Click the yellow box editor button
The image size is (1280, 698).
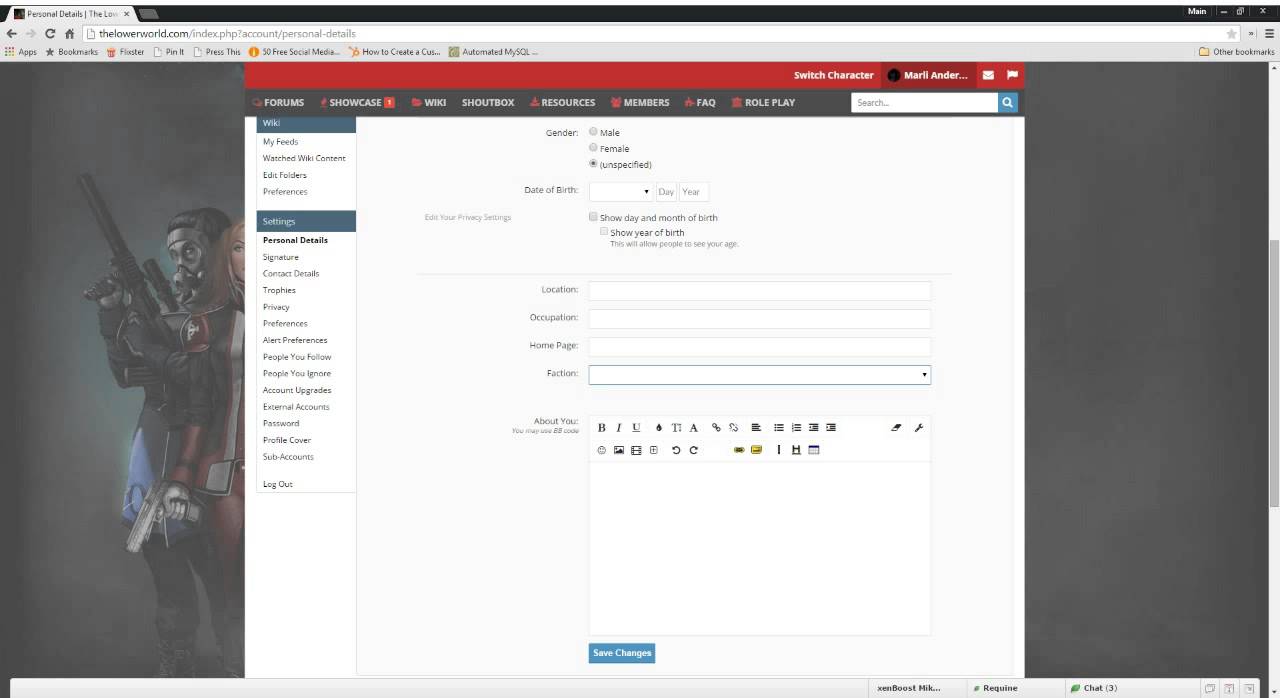point(756,450)
